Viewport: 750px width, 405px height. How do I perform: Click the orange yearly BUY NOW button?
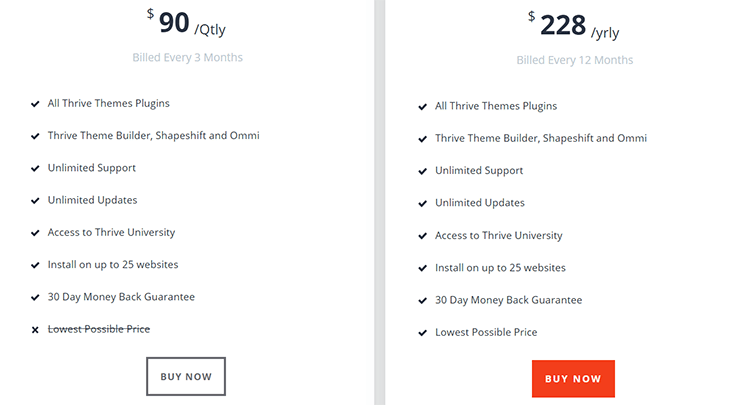(x=573, y=379)
